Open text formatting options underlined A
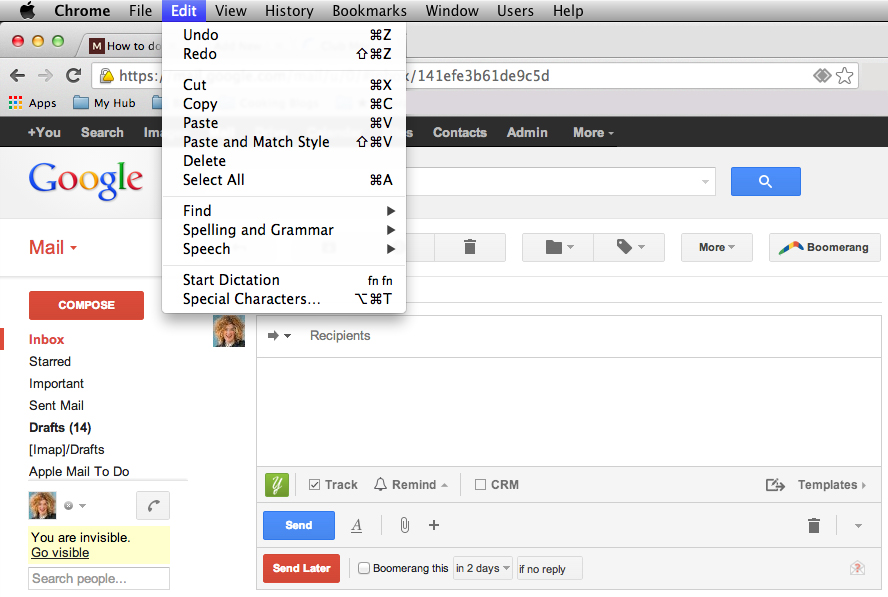This screenshot has height=597, width=888. point(356,526)
